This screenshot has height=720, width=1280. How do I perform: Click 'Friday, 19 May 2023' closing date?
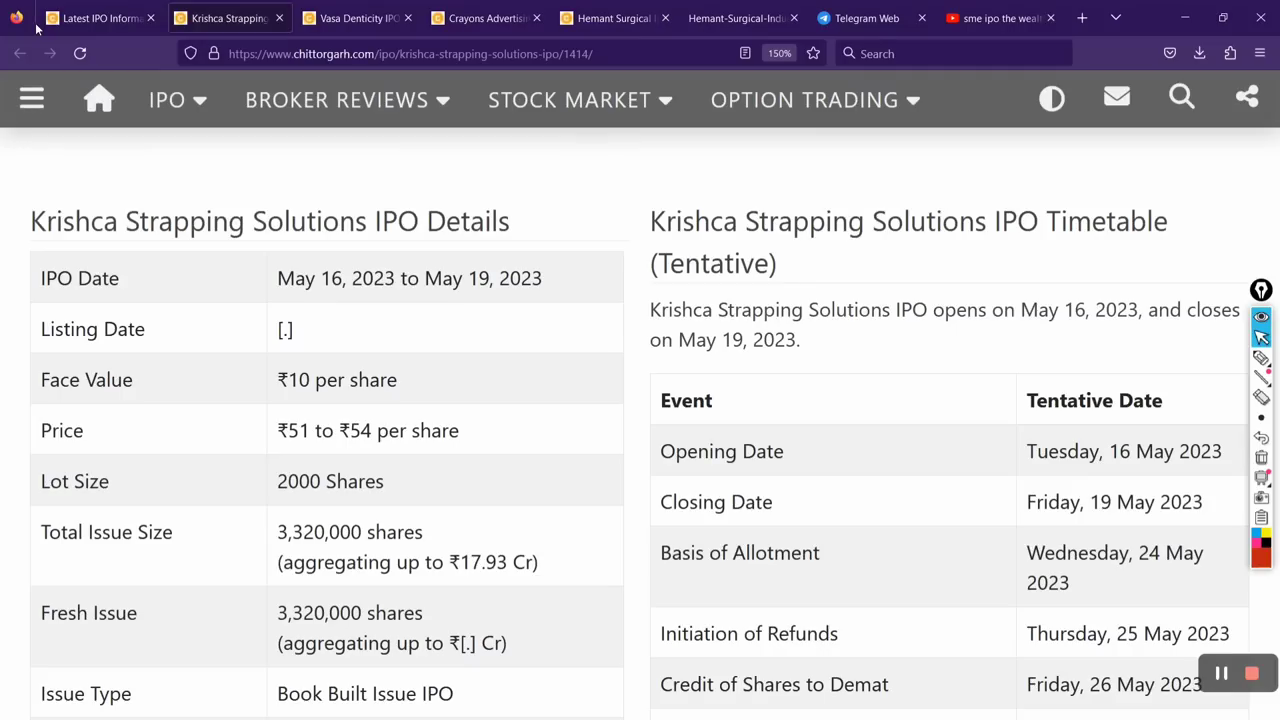click(x=1114, y=502)
